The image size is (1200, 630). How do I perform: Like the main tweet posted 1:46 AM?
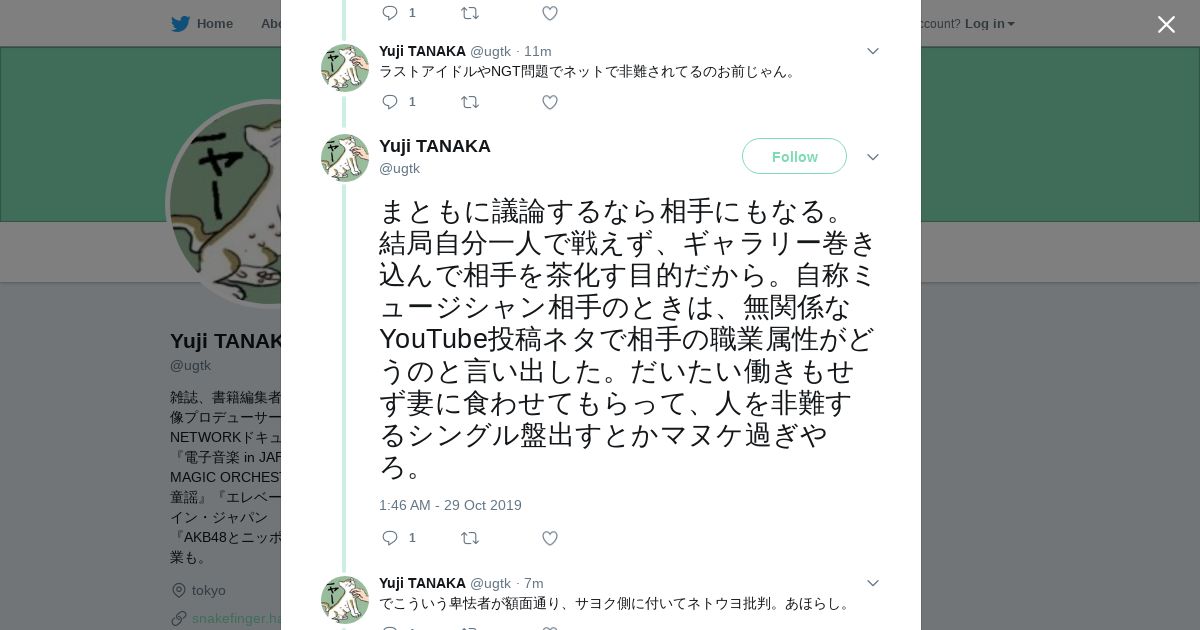pos(549,538)
